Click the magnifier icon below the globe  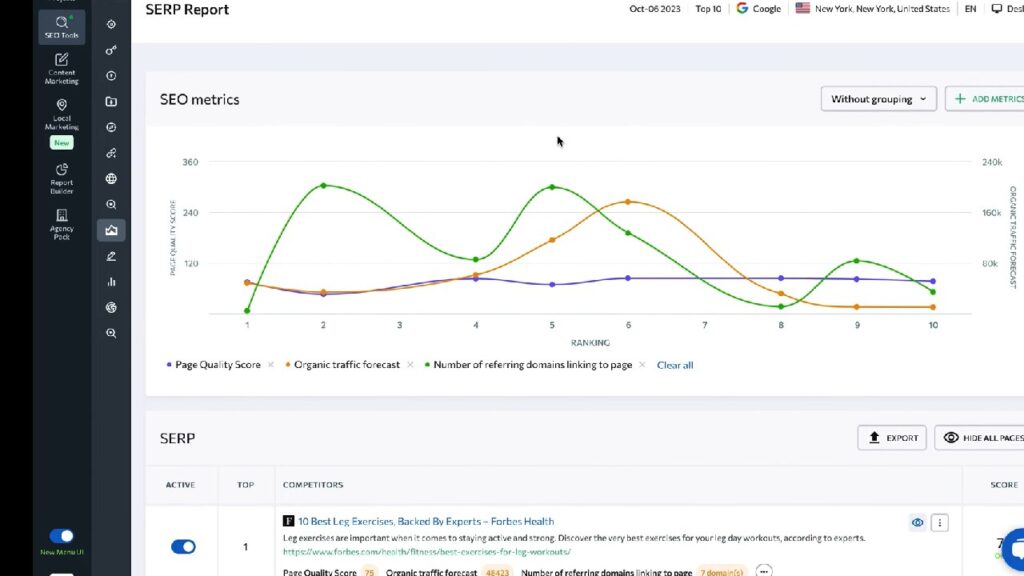(111, 204)
